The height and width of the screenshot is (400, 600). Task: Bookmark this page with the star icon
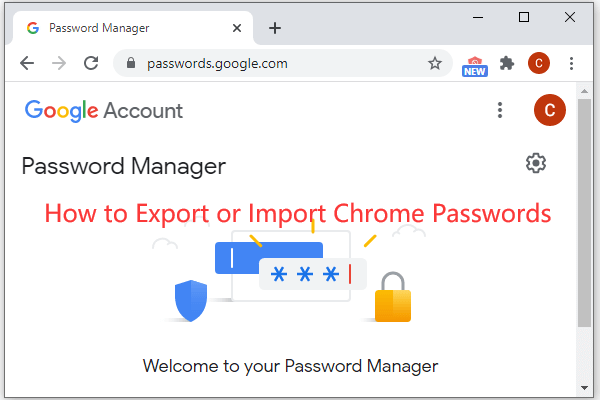tap(435, 63)
